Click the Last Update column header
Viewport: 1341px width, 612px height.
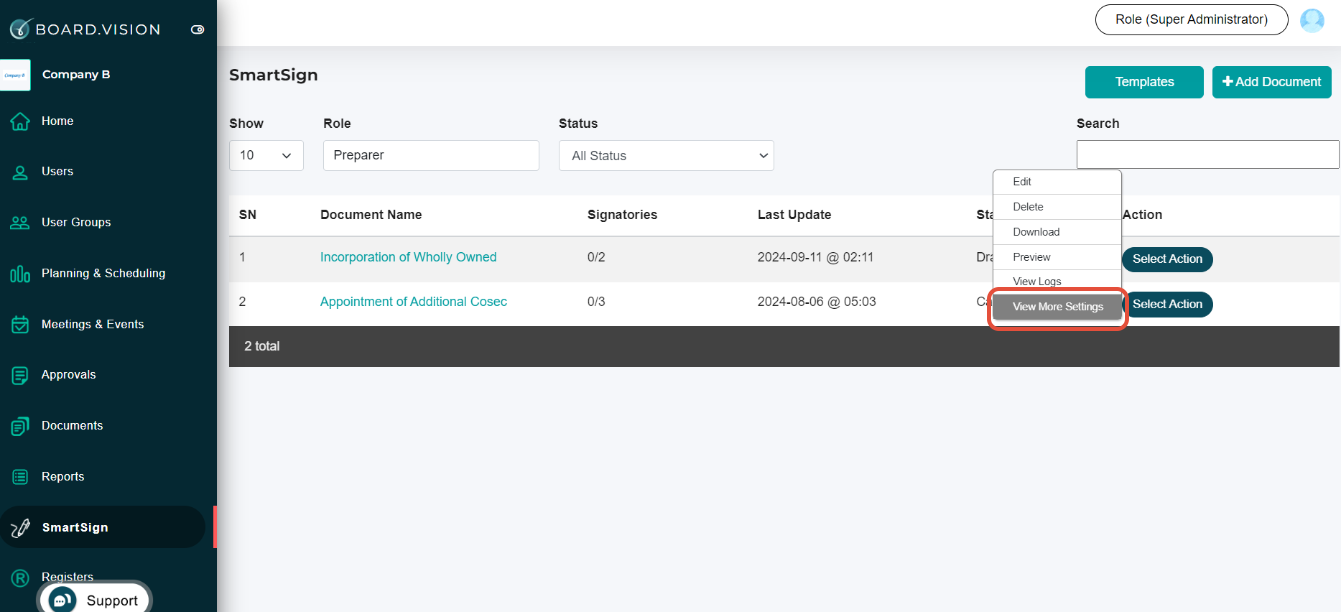[794, 214]
